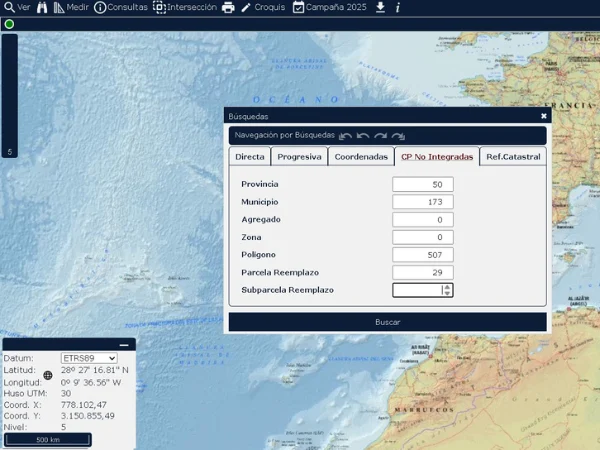
Task: Click the printer icon
Action: (x=228, y=7)
